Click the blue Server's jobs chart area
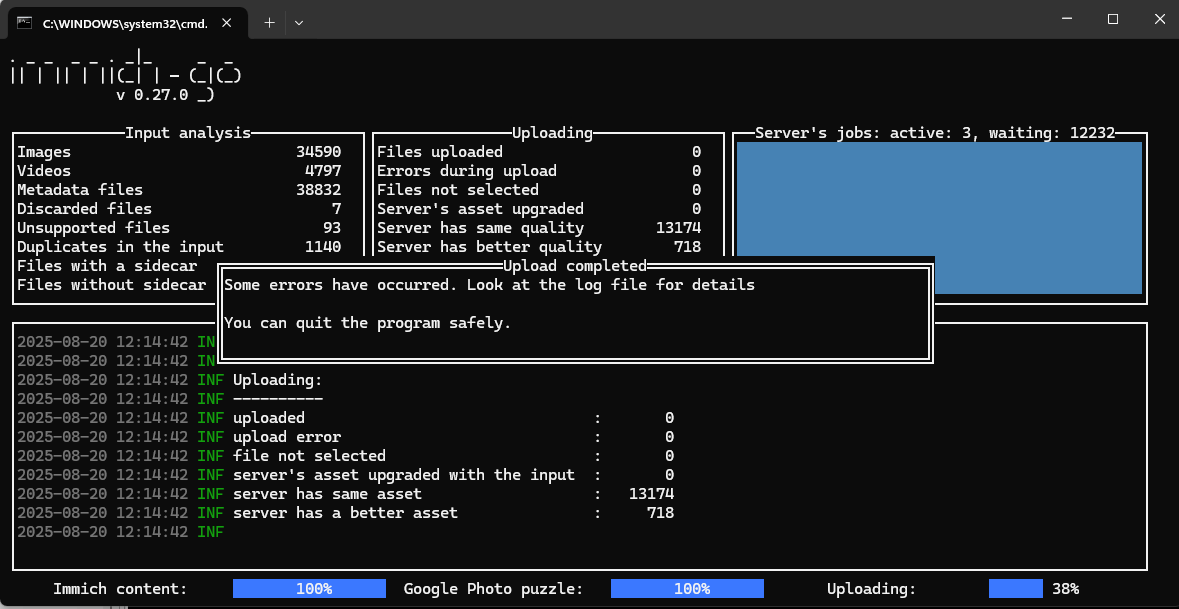 pos(939,218)
